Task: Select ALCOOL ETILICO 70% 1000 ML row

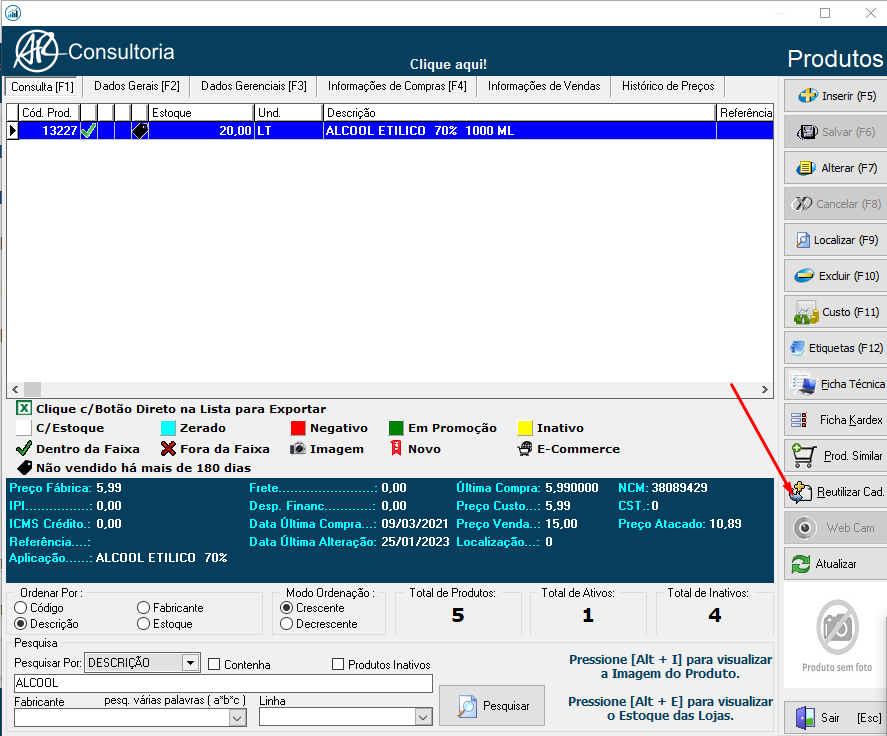Action: 390,131
